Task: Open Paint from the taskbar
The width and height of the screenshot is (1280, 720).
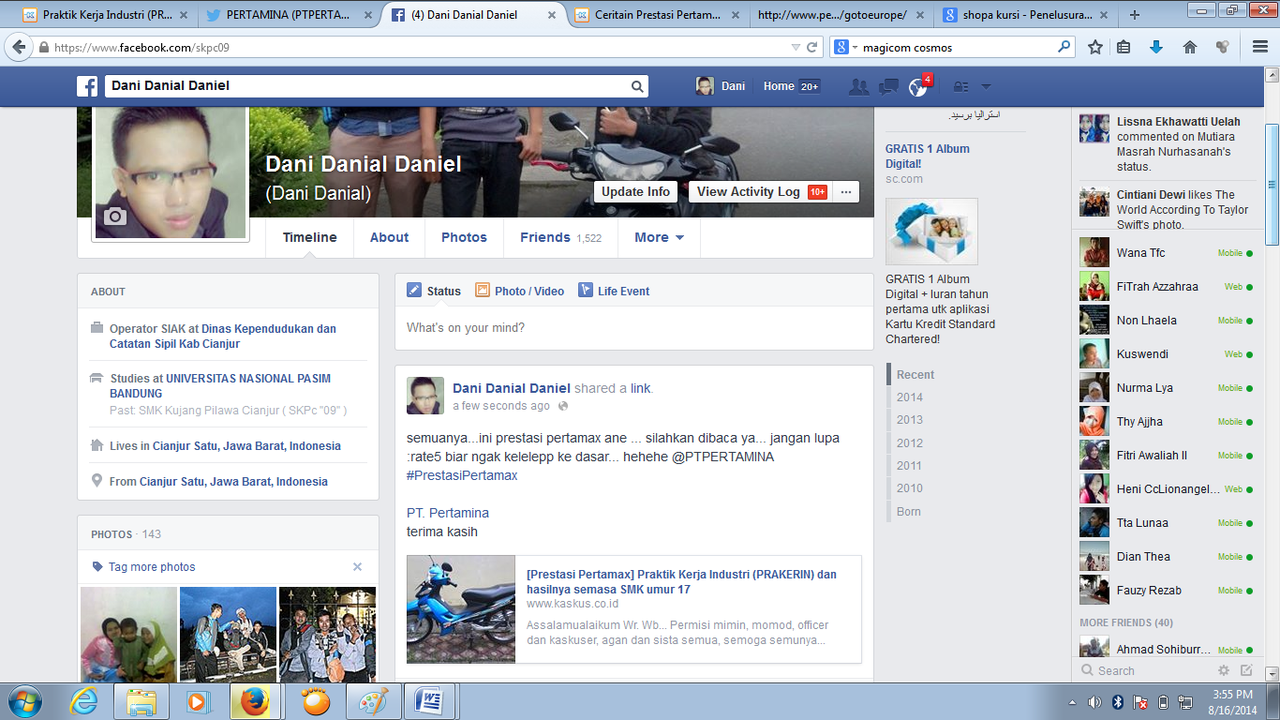Action: 373,701
